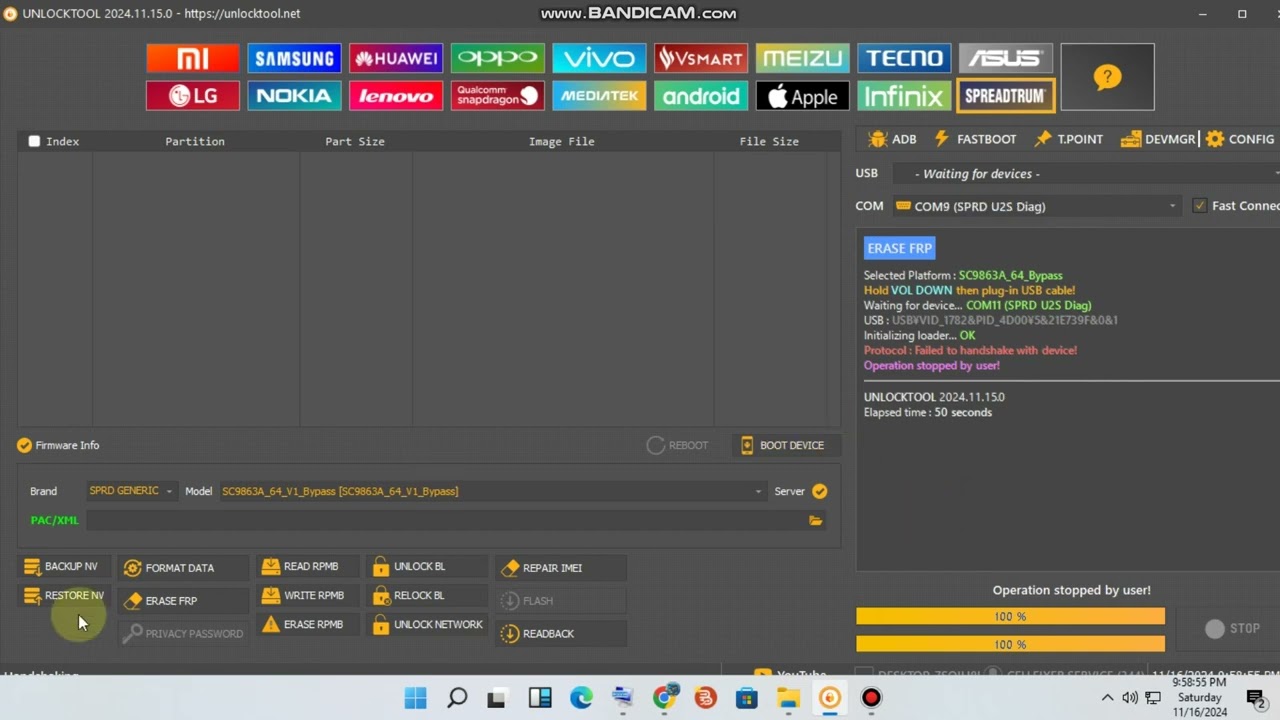Screen dimensions: 1280x720
Task: Click the Image File column header
Action: [562, 141]
